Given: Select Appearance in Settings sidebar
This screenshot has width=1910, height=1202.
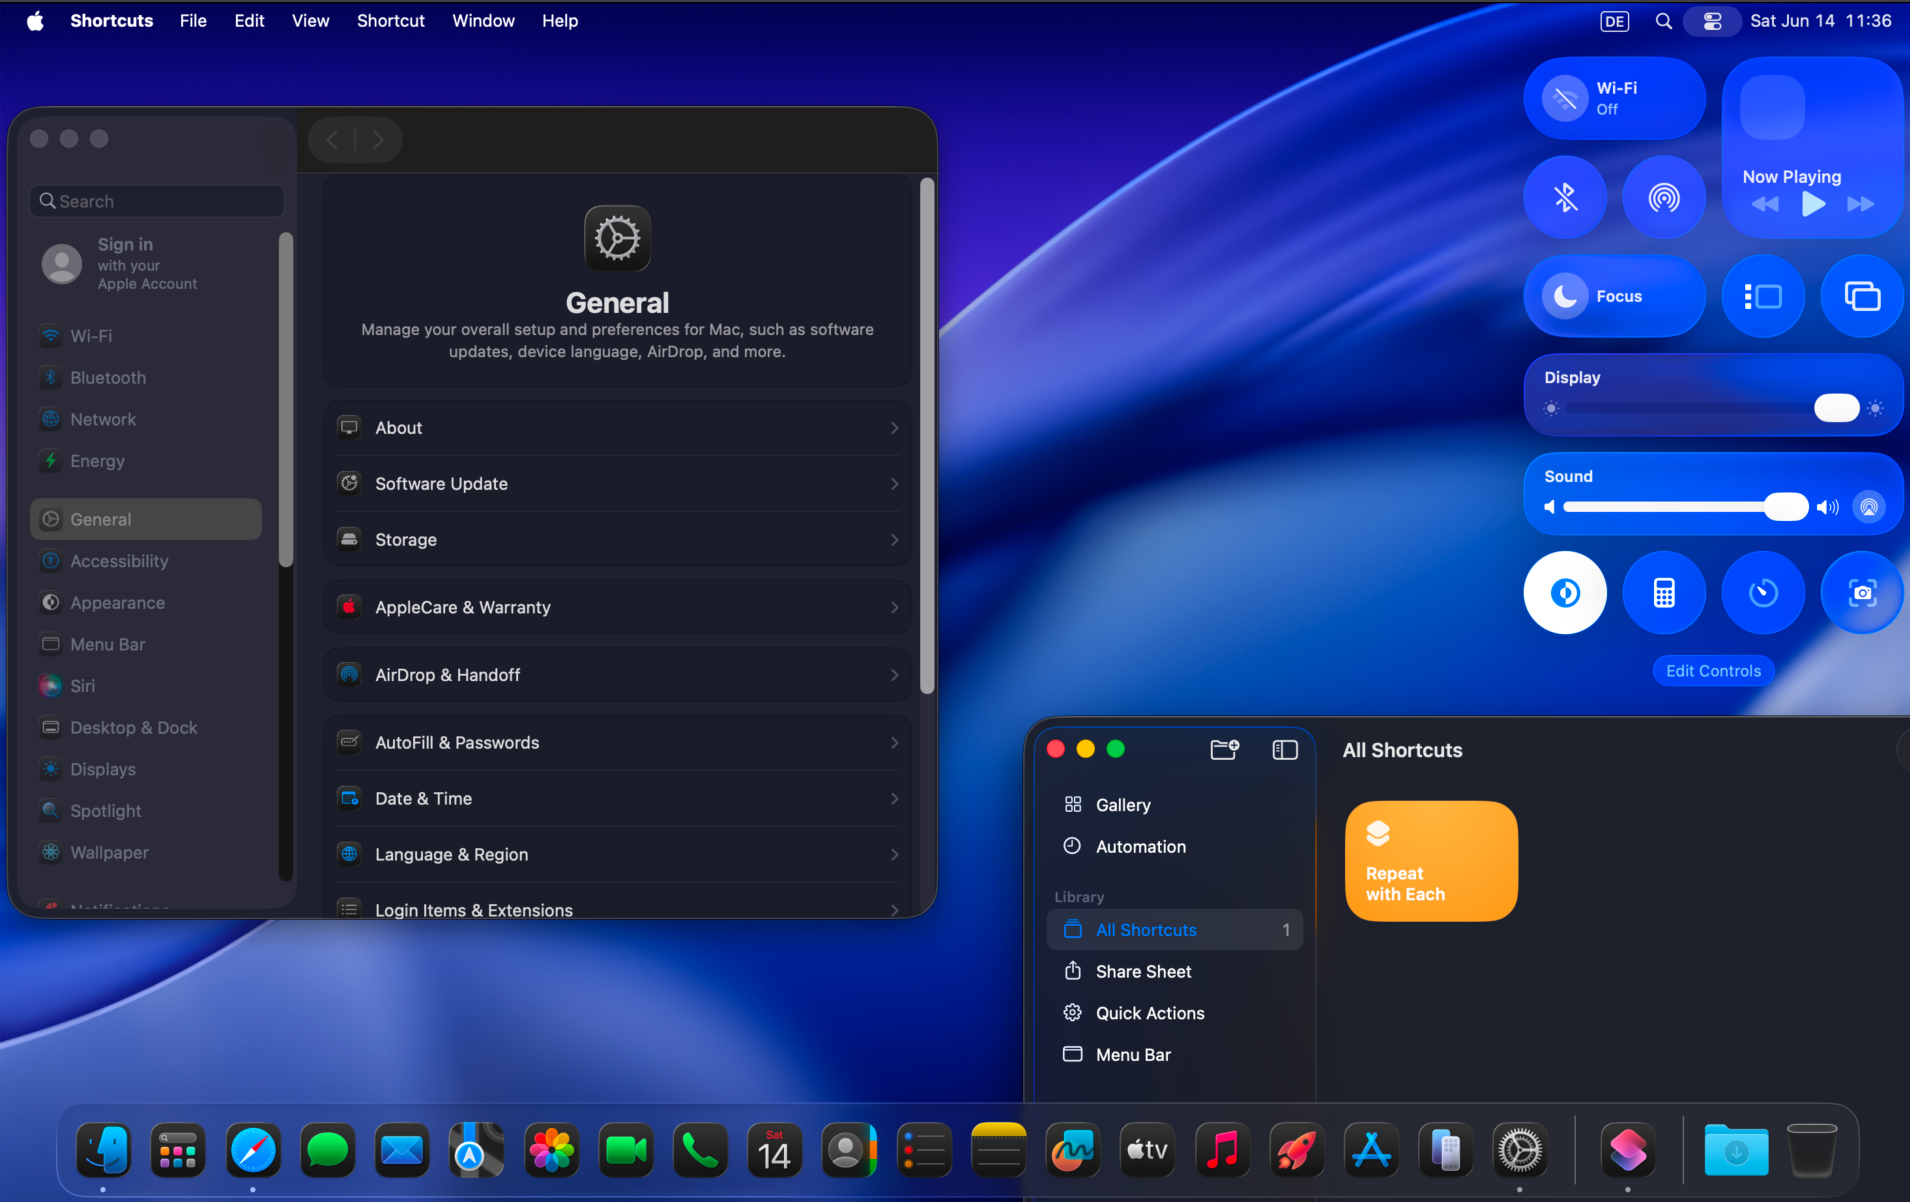Looking at the screenshot, I should [x=147, y=603].
